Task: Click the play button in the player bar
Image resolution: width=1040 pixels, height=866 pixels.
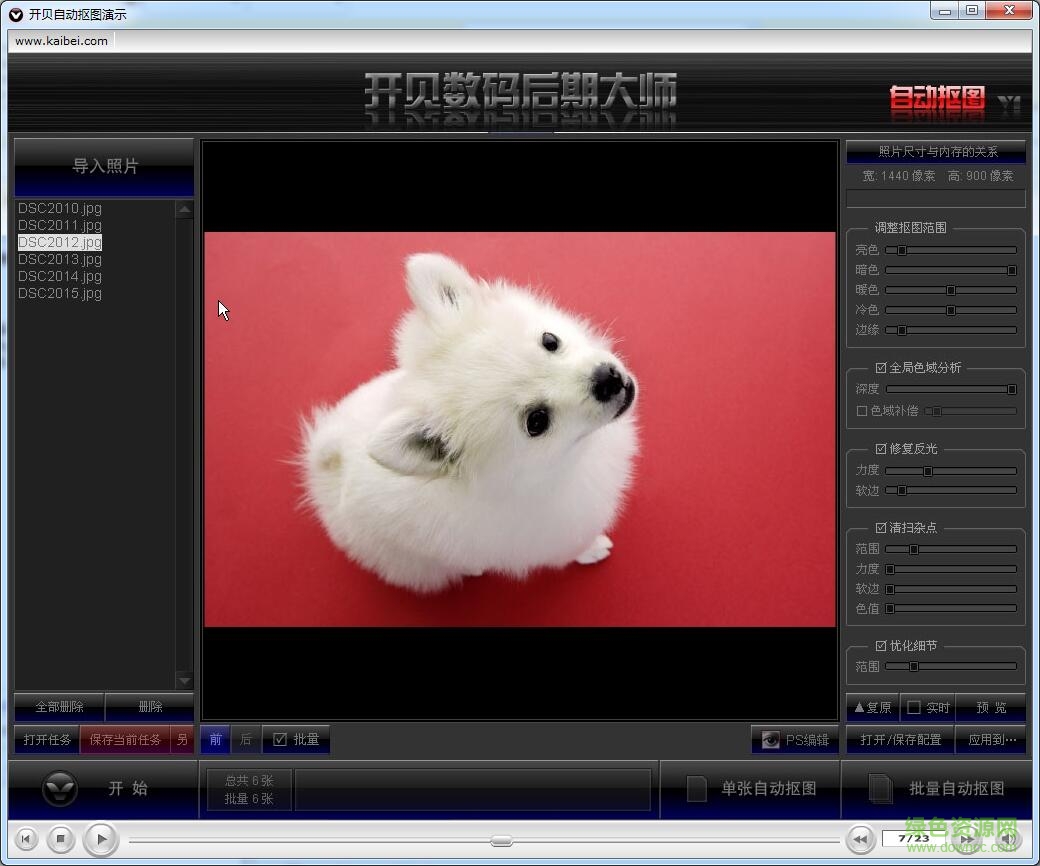Action: (x=100, y=839)
